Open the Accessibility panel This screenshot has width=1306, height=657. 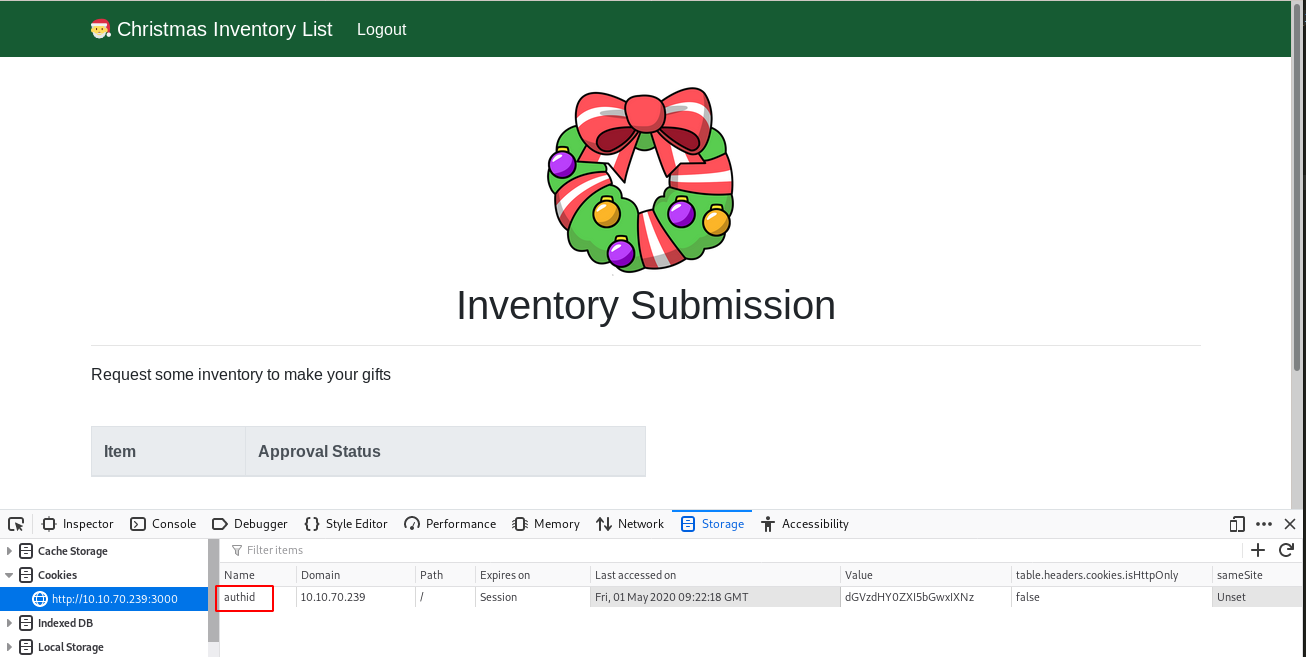tap(805, 524)
